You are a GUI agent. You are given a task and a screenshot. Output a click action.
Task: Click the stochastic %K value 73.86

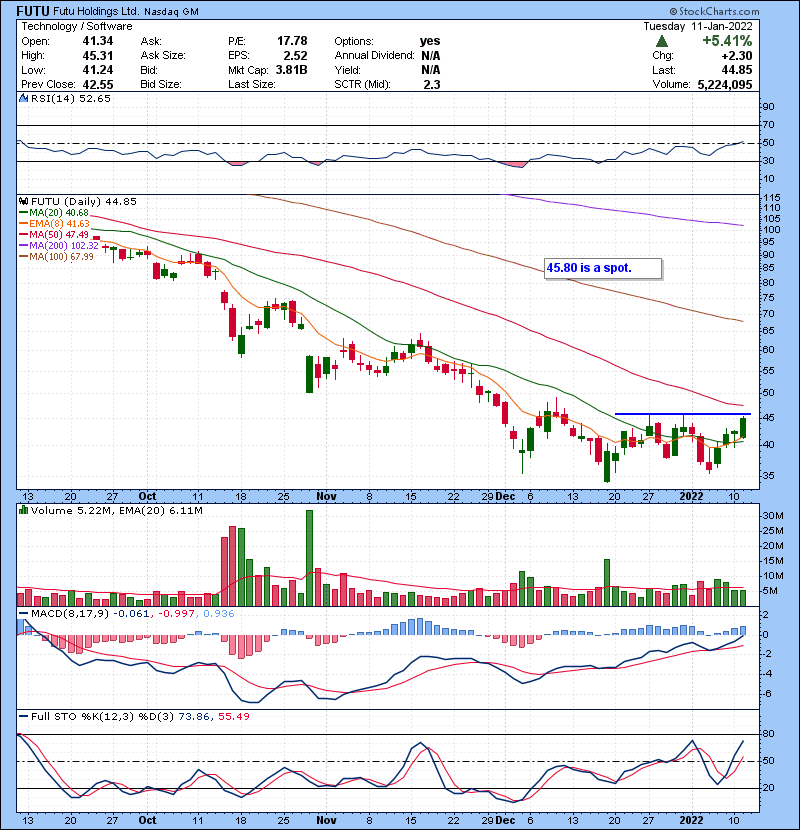click(194, 717)
